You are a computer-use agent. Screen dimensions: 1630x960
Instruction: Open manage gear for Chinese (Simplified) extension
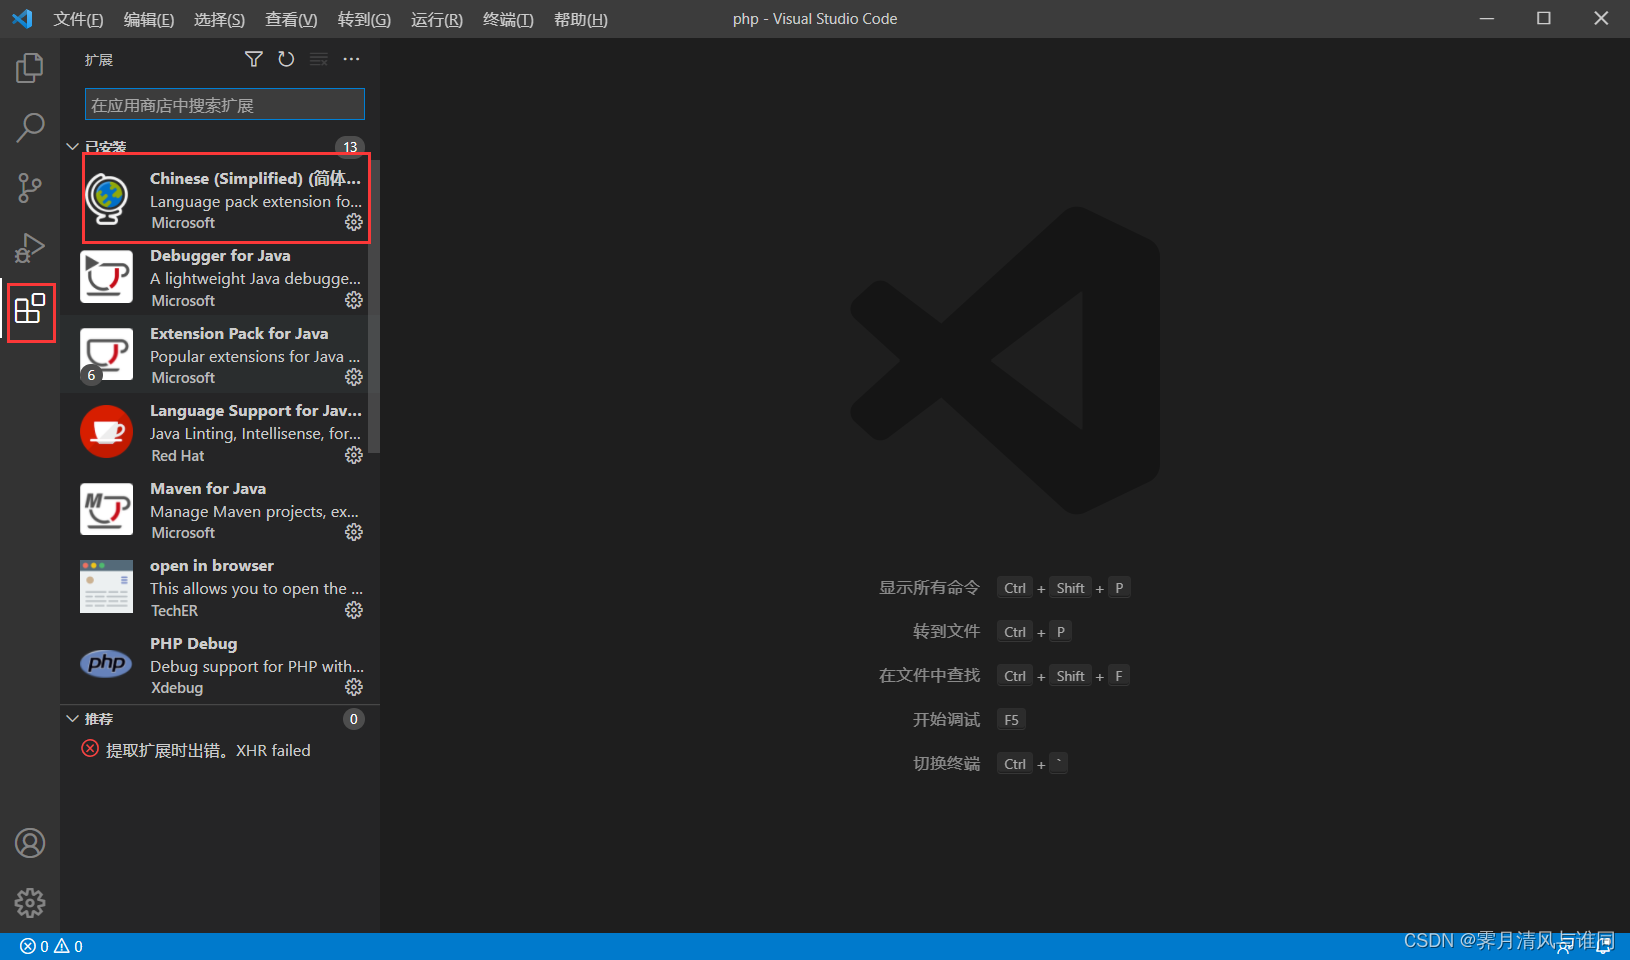coord(354,222)
